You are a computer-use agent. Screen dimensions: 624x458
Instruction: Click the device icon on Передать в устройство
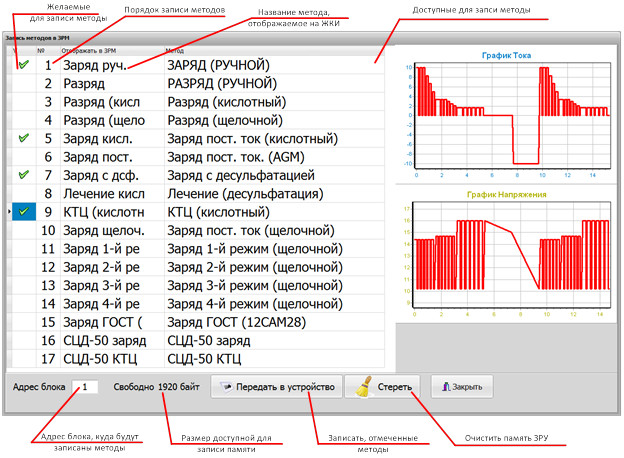click(x=226, y=387)
